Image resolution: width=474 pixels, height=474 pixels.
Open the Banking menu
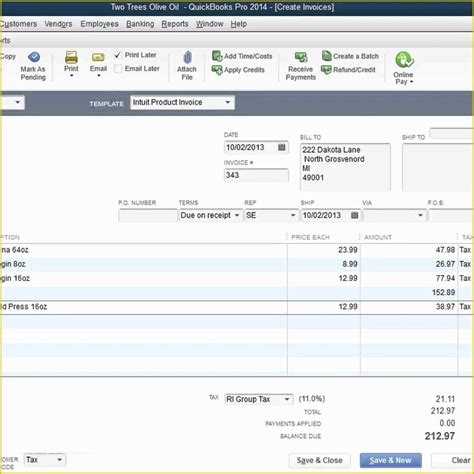(140, 24)
